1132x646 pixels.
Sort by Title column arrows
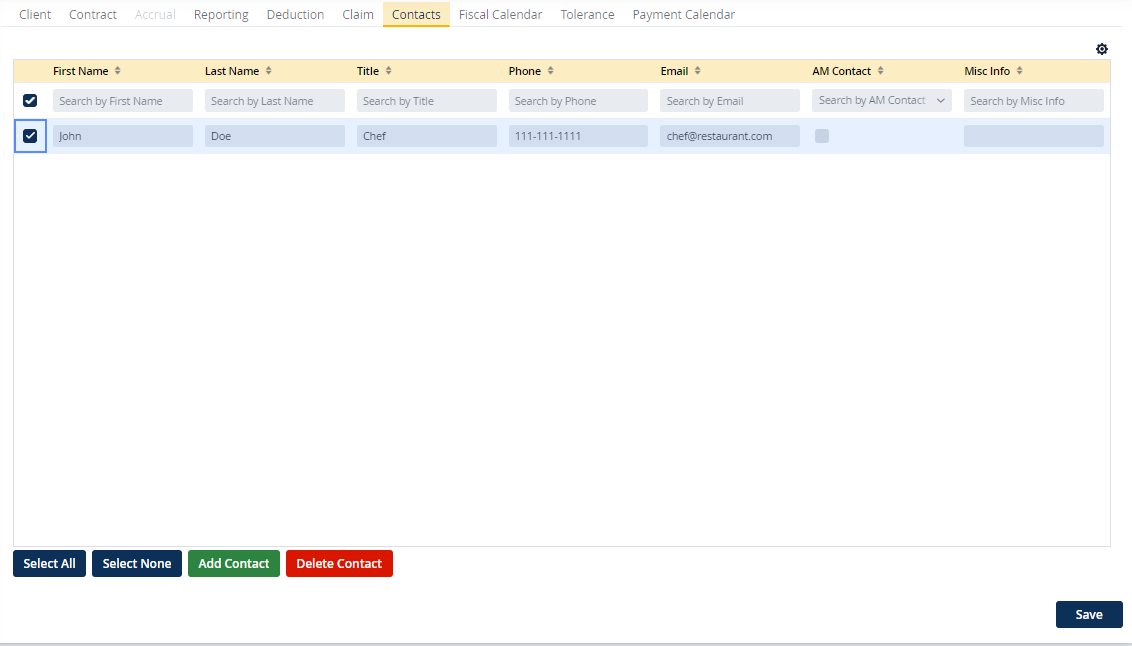[x=389, y=71]
